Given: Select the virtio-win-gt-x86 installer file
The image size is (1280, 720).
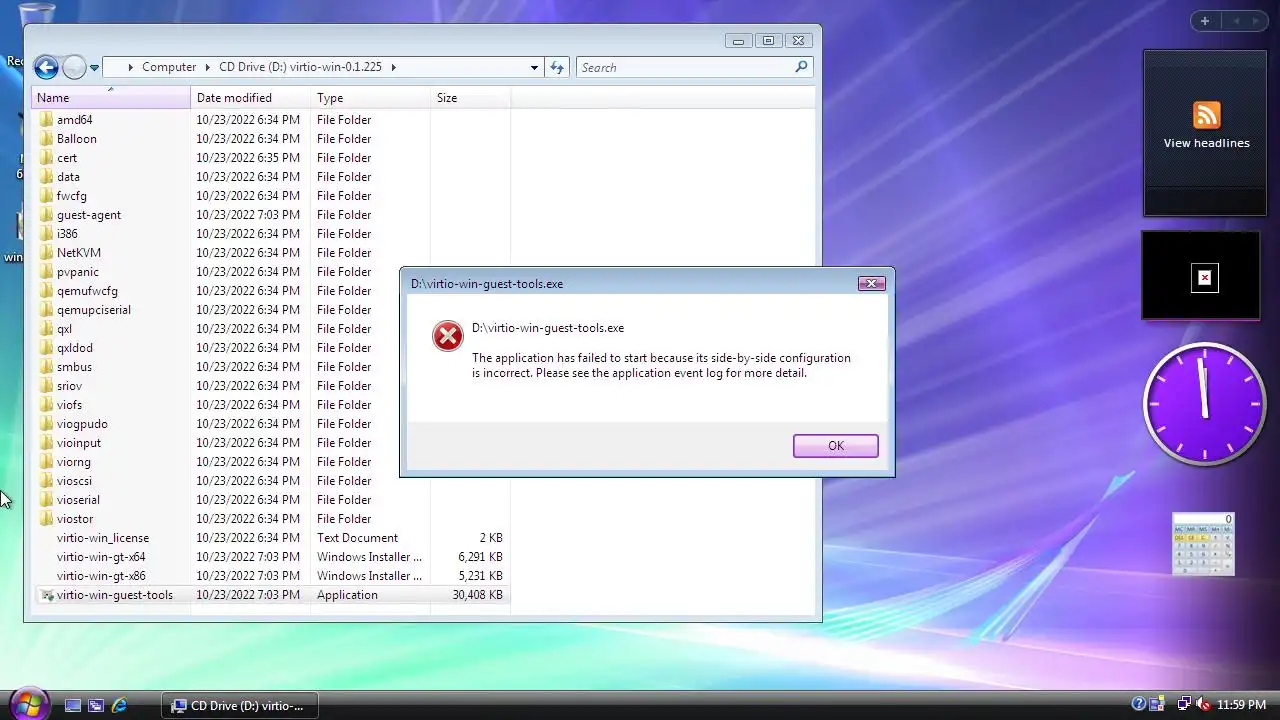Looking at the screenshot, I should click(101, 576).
